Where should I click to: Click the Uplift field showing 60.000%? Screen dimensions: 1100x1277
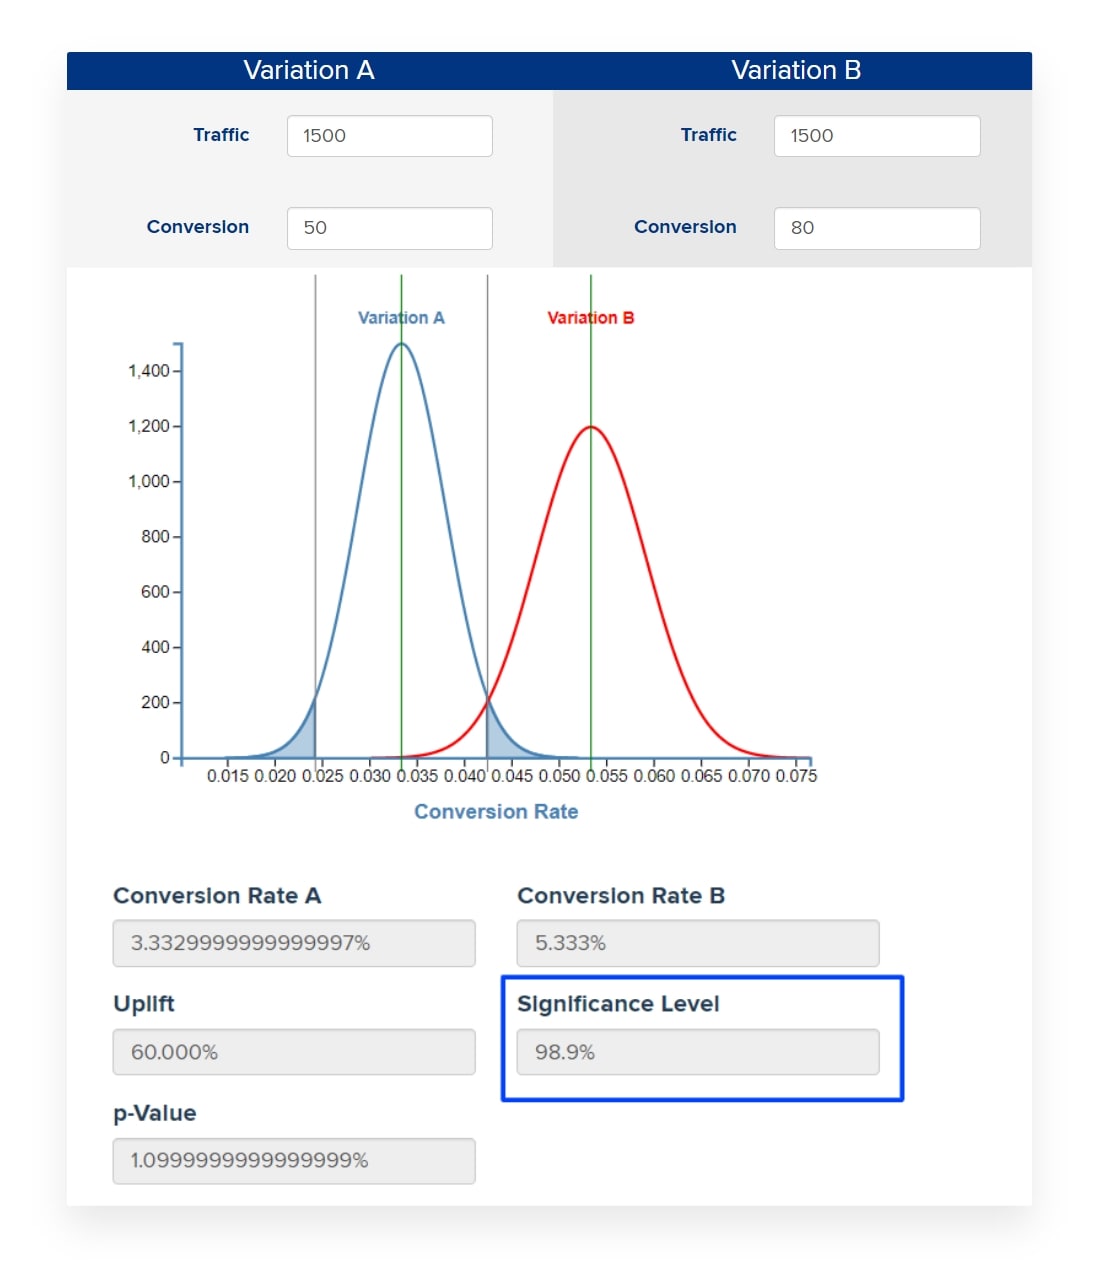(293, 1052)
